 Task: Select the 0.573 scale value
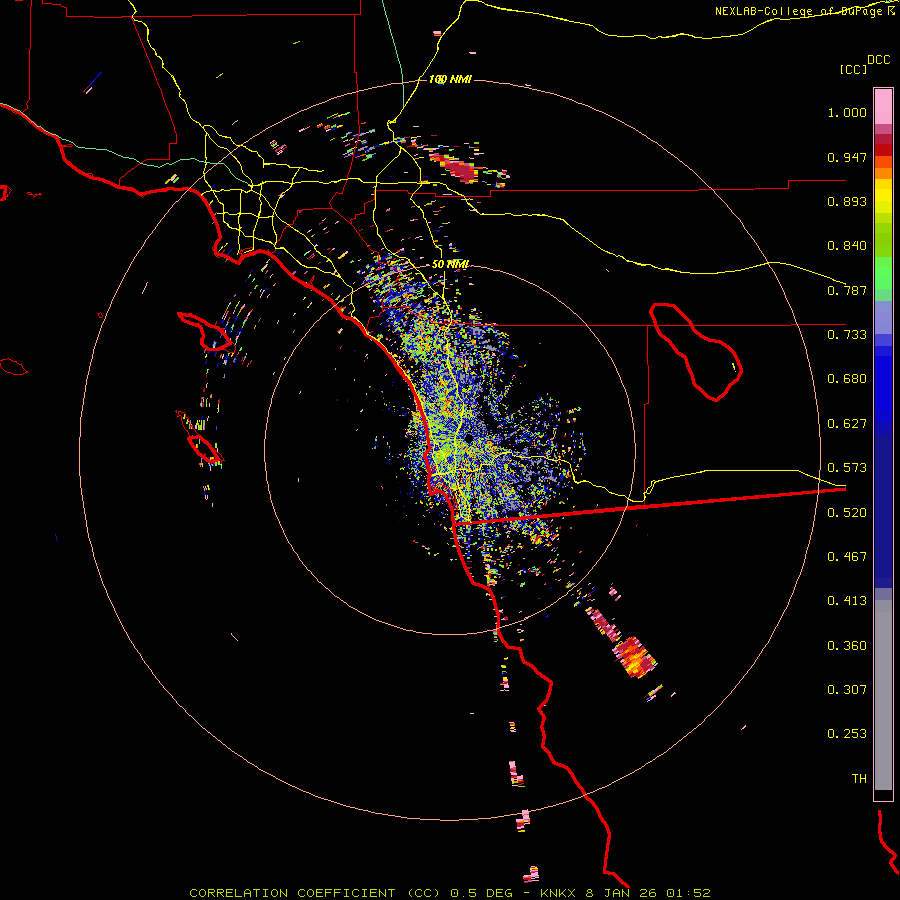click(x=847, y=468)
